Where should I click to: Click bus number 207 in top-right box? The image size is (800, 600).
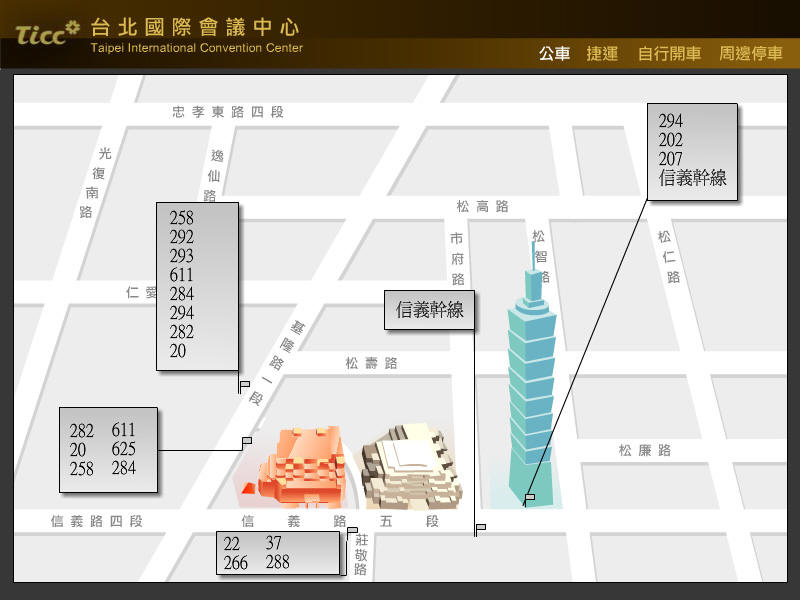coord(670,159)
